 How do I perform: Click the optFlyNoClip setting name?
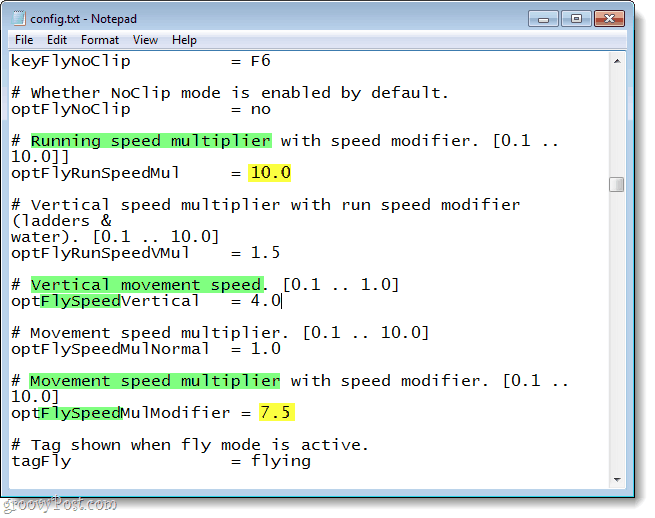click(70, 109)
